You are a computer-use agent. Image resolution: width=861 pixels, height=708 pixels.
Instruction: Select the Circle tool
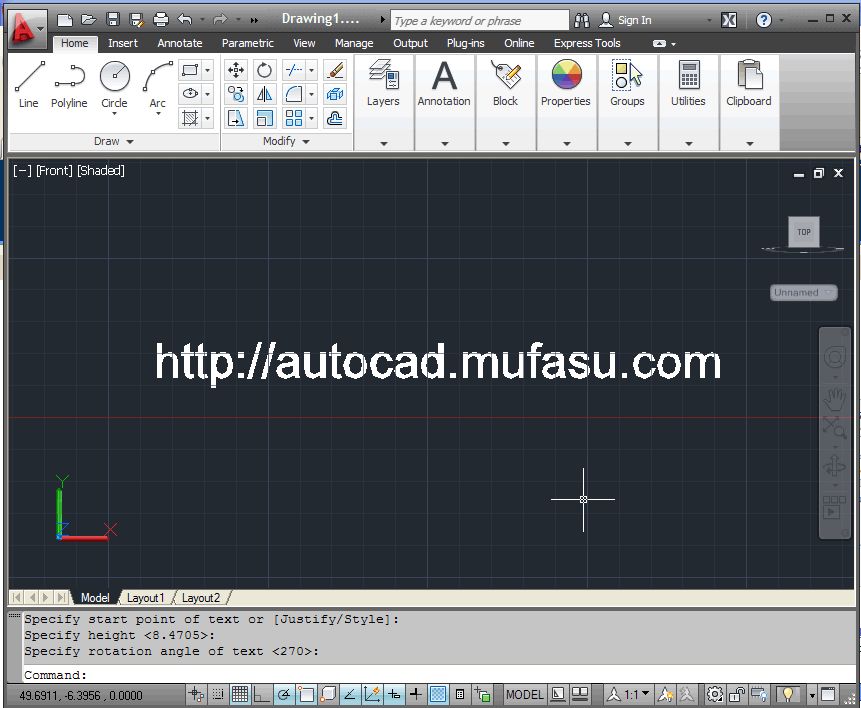pyautogui.click(x=114, y=85)
